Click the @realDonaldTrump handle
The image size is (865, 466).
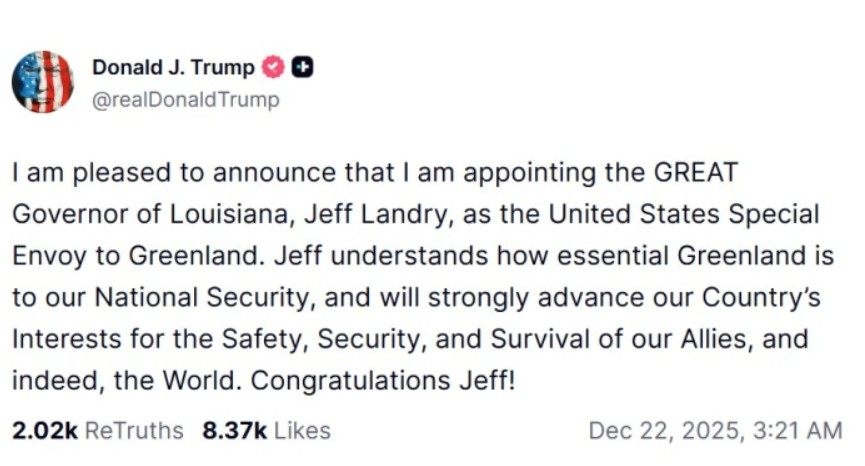click(186, 100)
